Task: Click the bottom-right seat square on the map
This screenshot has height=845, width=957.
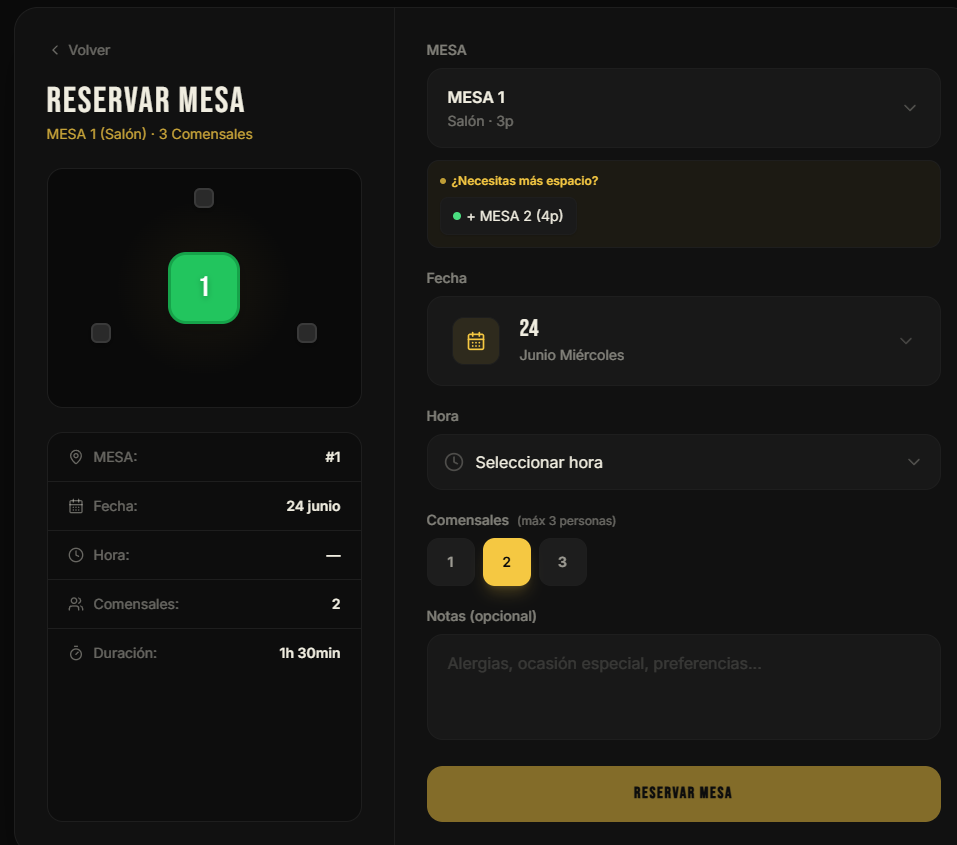Action: (306, 333)
